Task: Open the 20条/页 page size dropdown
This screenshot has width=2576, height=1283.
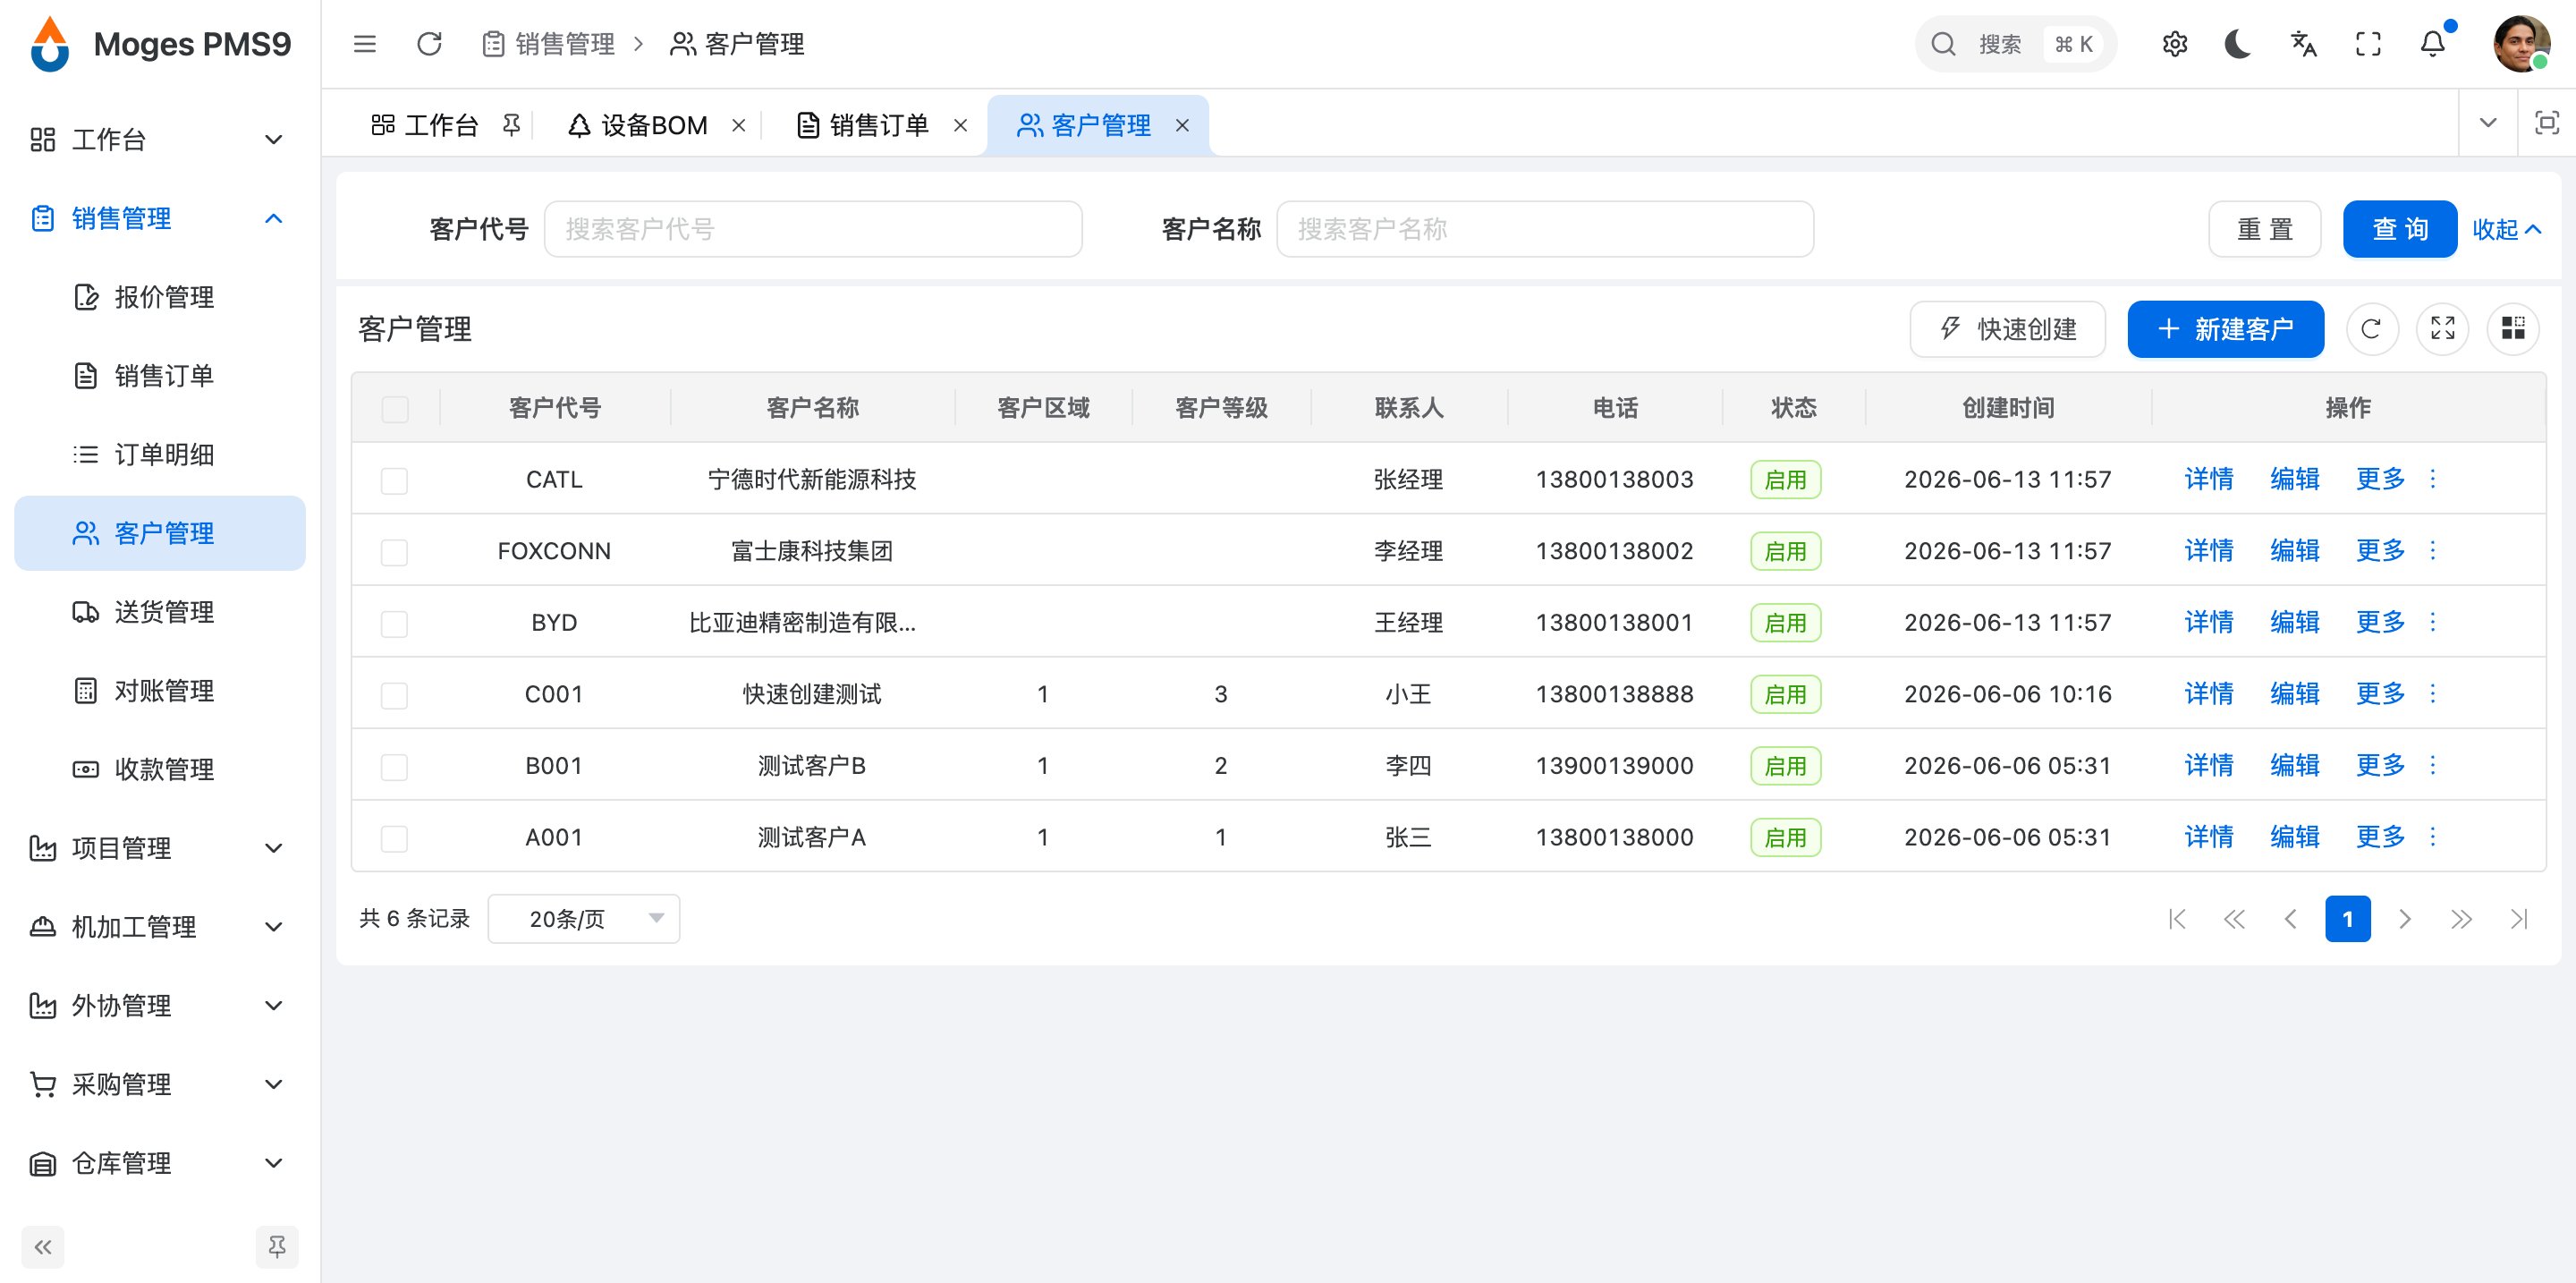Action: (584, 919)
